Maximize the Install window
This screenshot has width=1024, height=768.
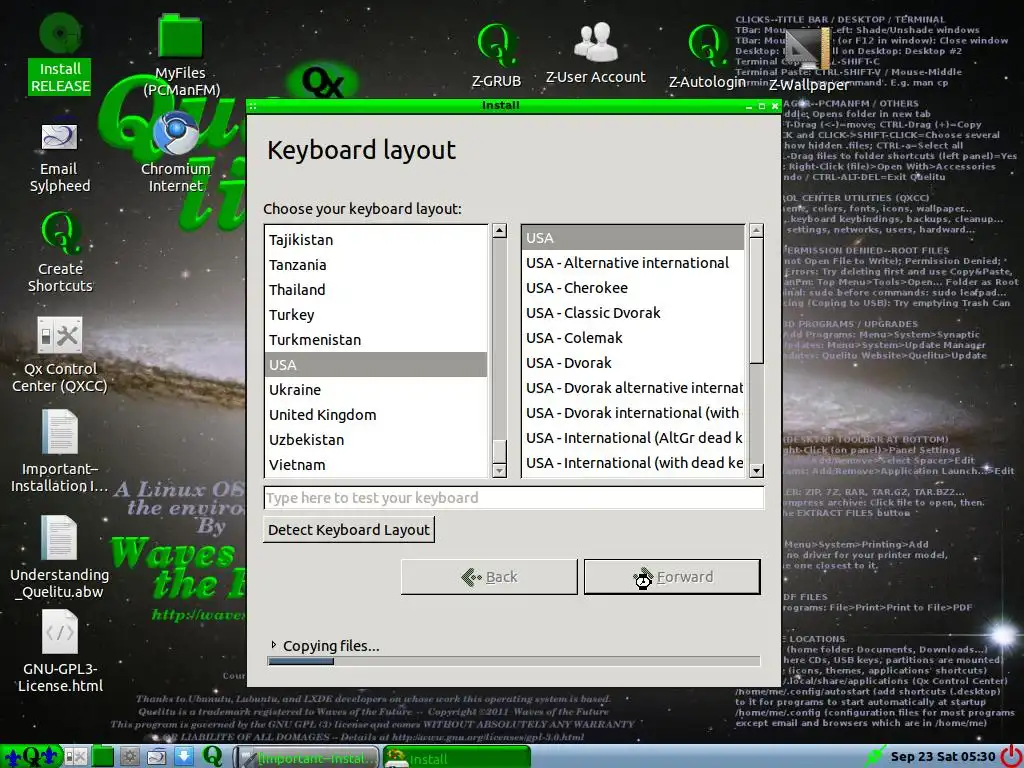click(761, 106)
